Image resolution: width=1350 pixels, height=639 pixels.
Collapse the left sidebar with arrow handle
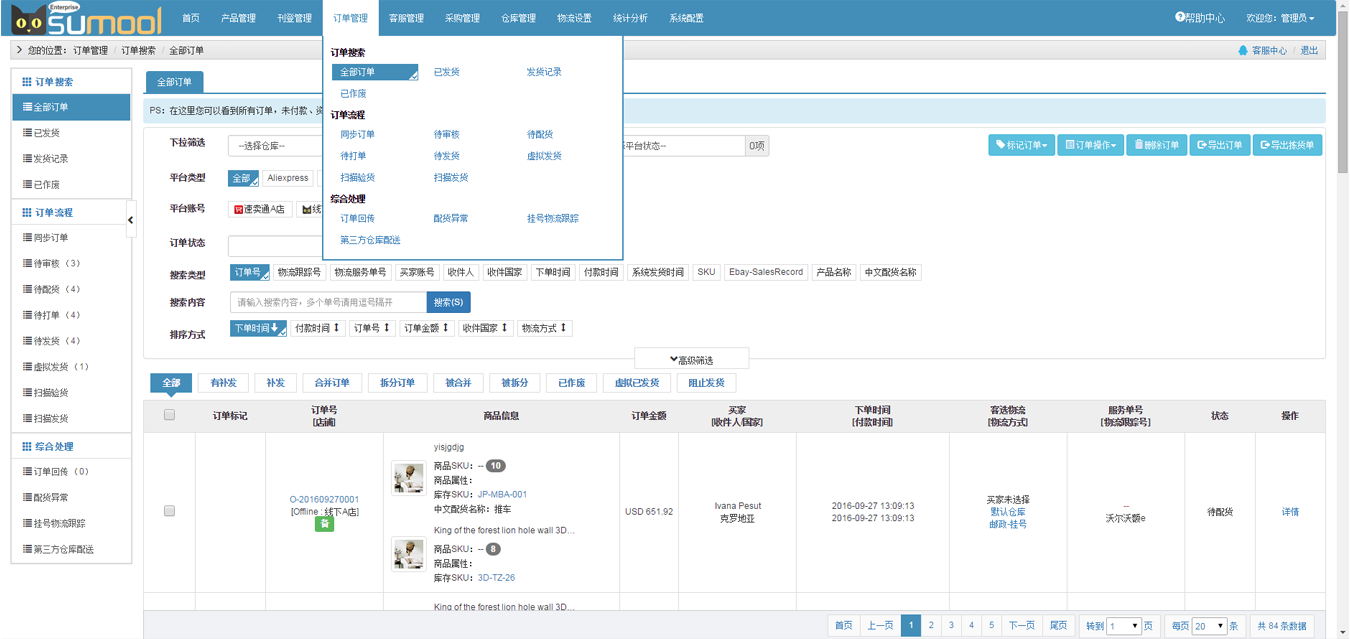(x=131, y=220)
